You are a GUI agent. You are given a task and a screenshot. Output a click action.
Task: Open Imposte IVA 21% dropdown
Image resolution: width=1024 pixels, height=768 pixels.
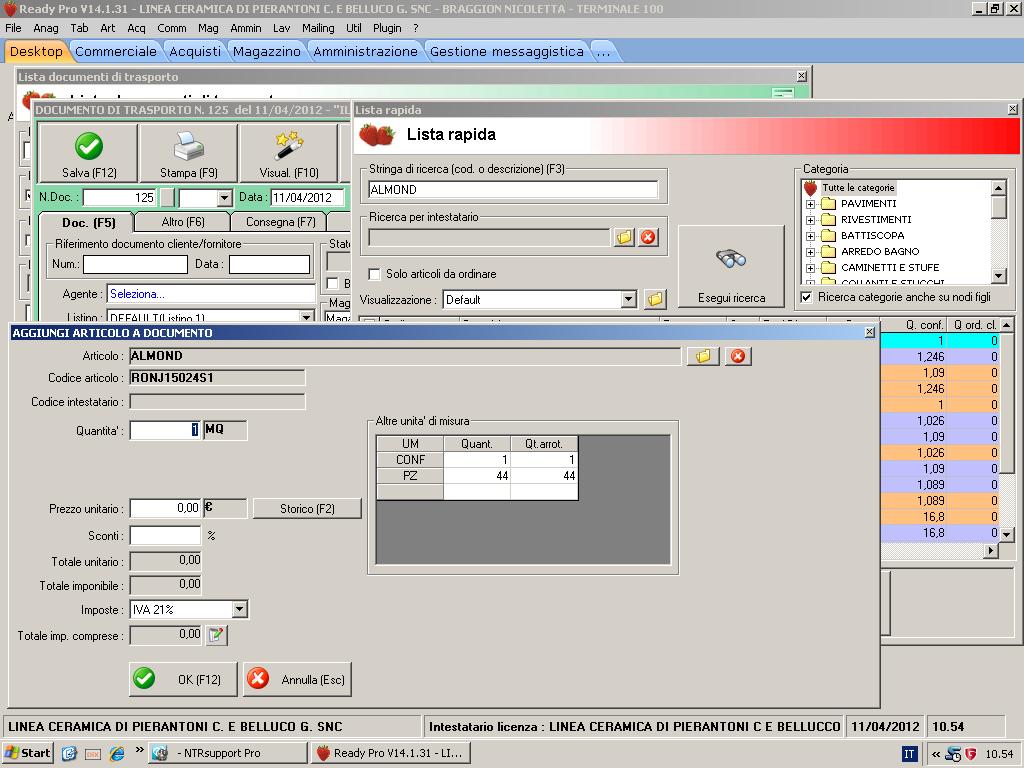tap(240, 609)
